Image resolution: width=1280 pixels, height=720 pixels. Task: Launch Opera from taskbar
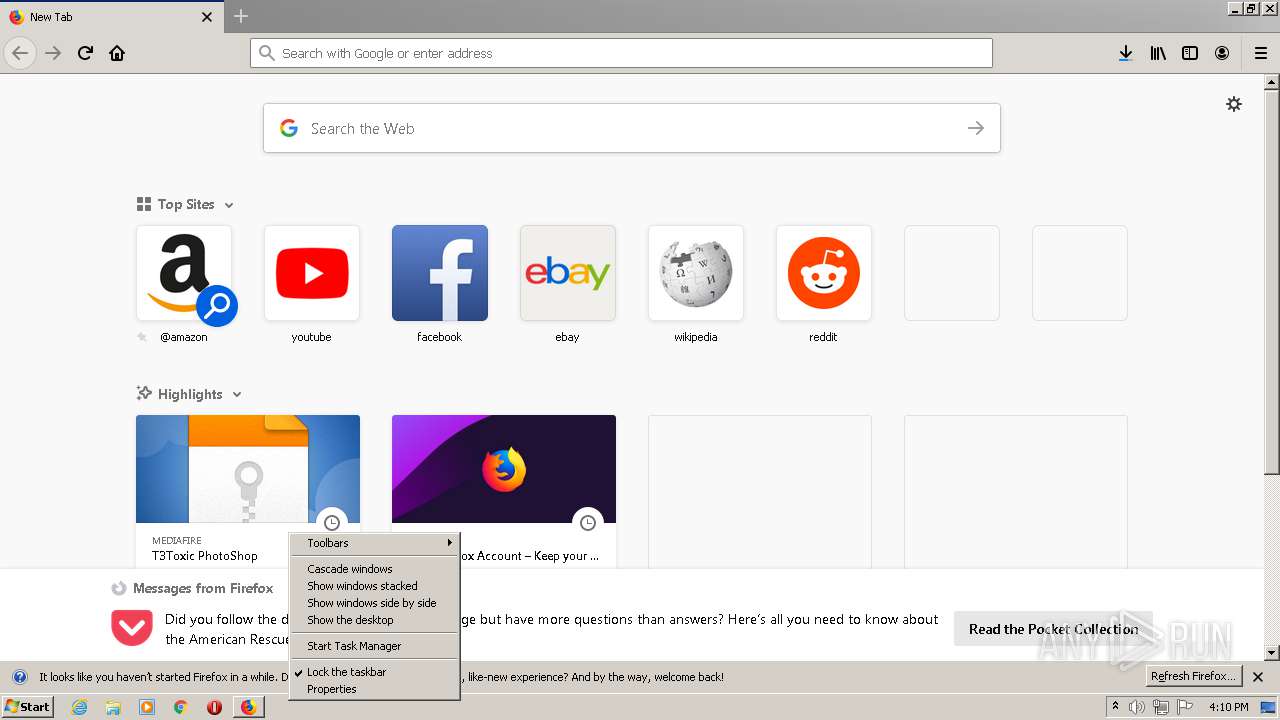[214, 707]
